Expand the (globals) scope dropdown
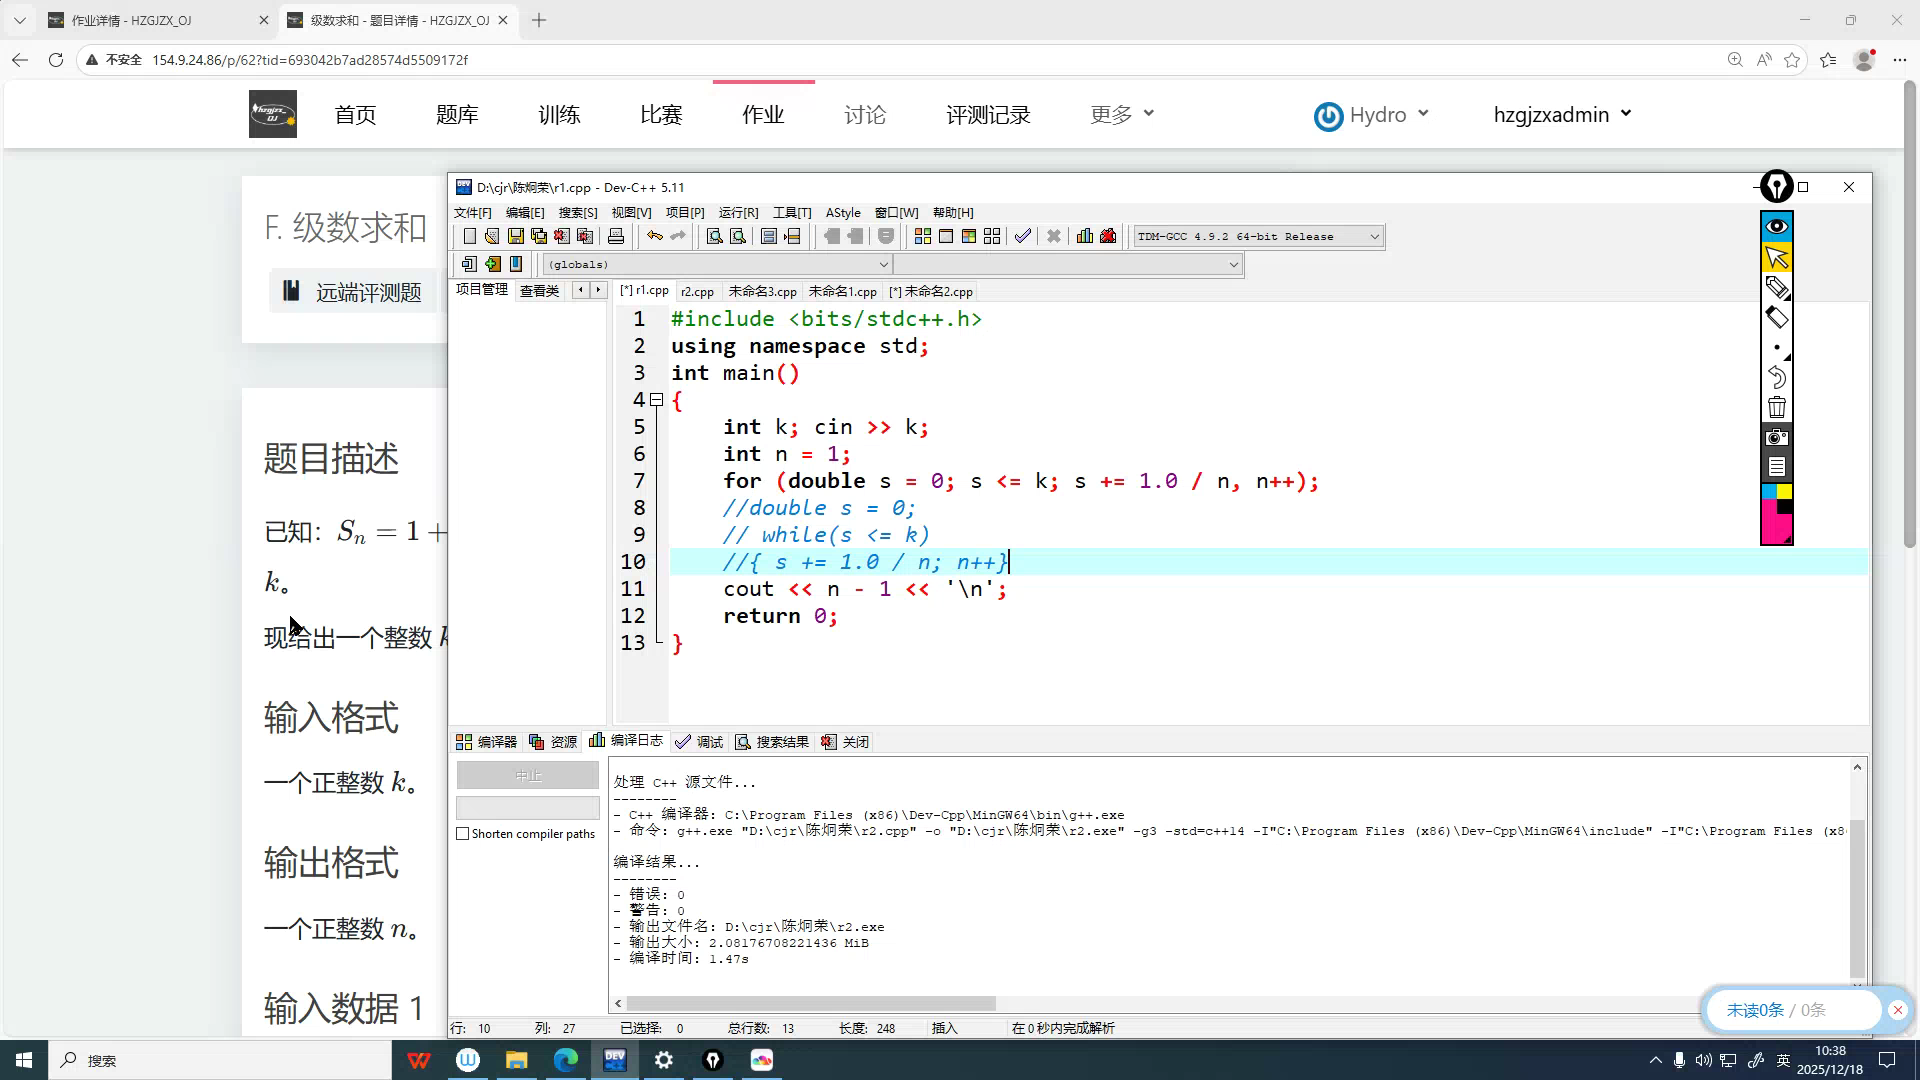1920x1080 pixels. [x=883, y=264]
